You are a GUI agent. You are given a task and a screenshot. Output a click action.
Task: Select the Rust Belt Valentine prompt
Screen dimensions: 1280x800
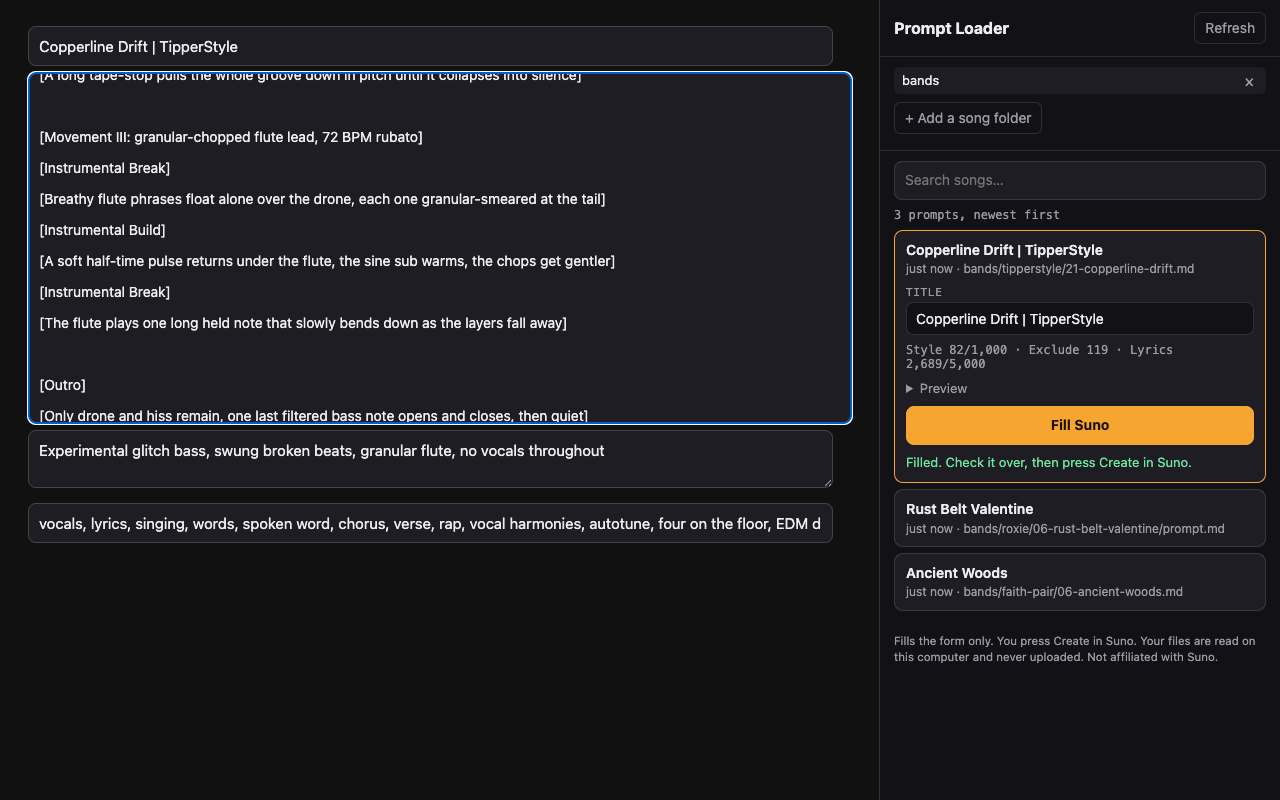(x=1080, y=518)
